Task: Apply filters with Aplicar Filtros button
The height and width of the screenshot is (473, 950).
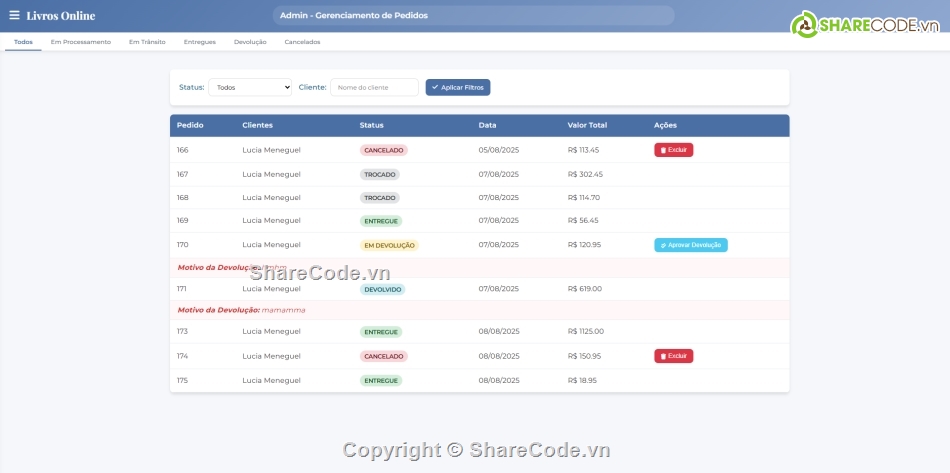Action: click(458, 88)
